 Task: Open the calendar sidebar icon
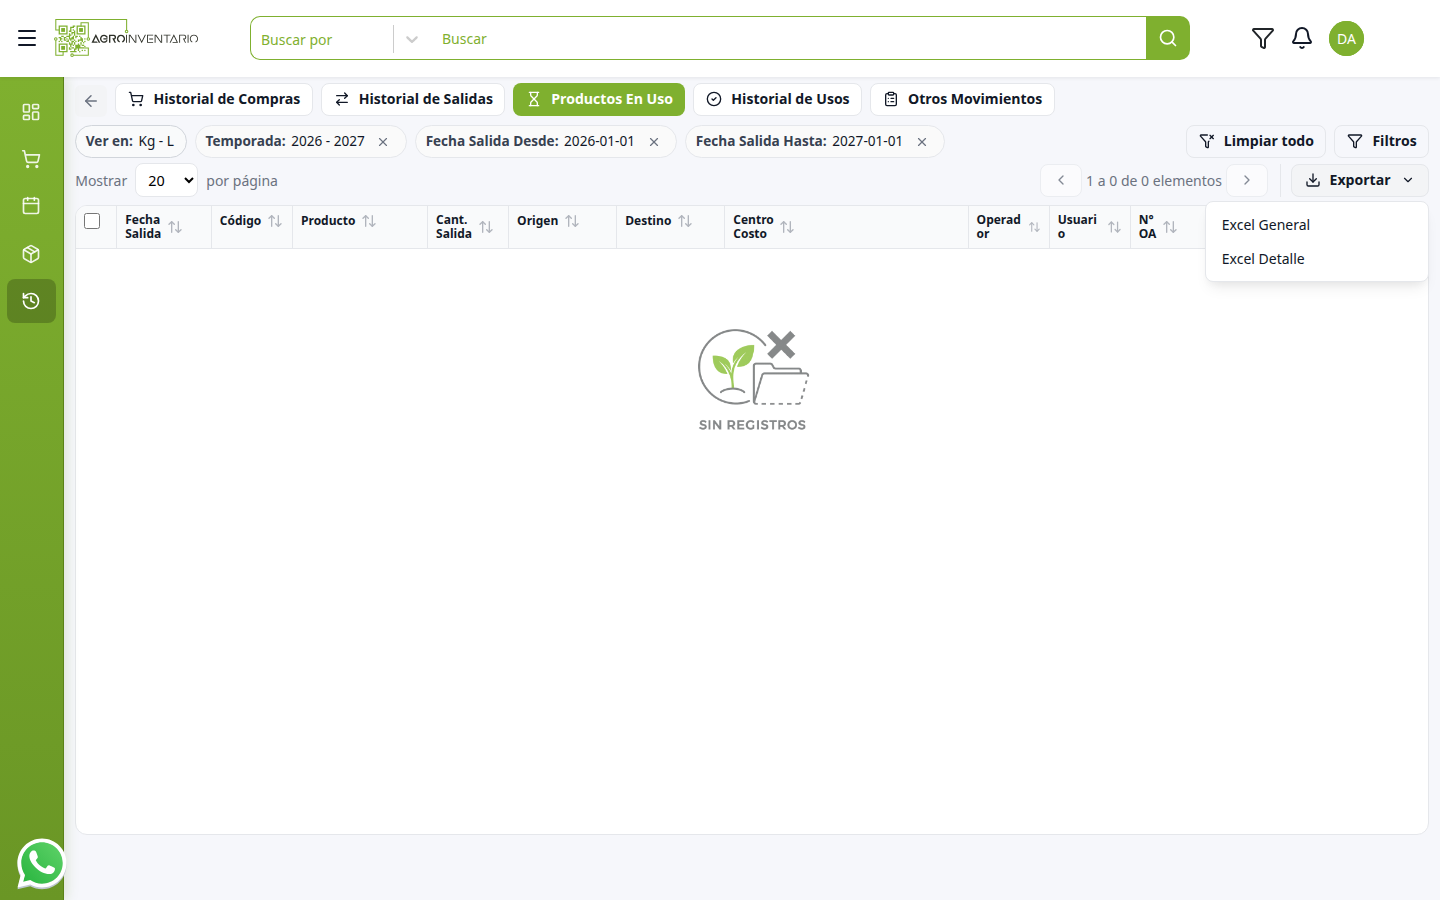pyautogui.click(x=31, y=206)
